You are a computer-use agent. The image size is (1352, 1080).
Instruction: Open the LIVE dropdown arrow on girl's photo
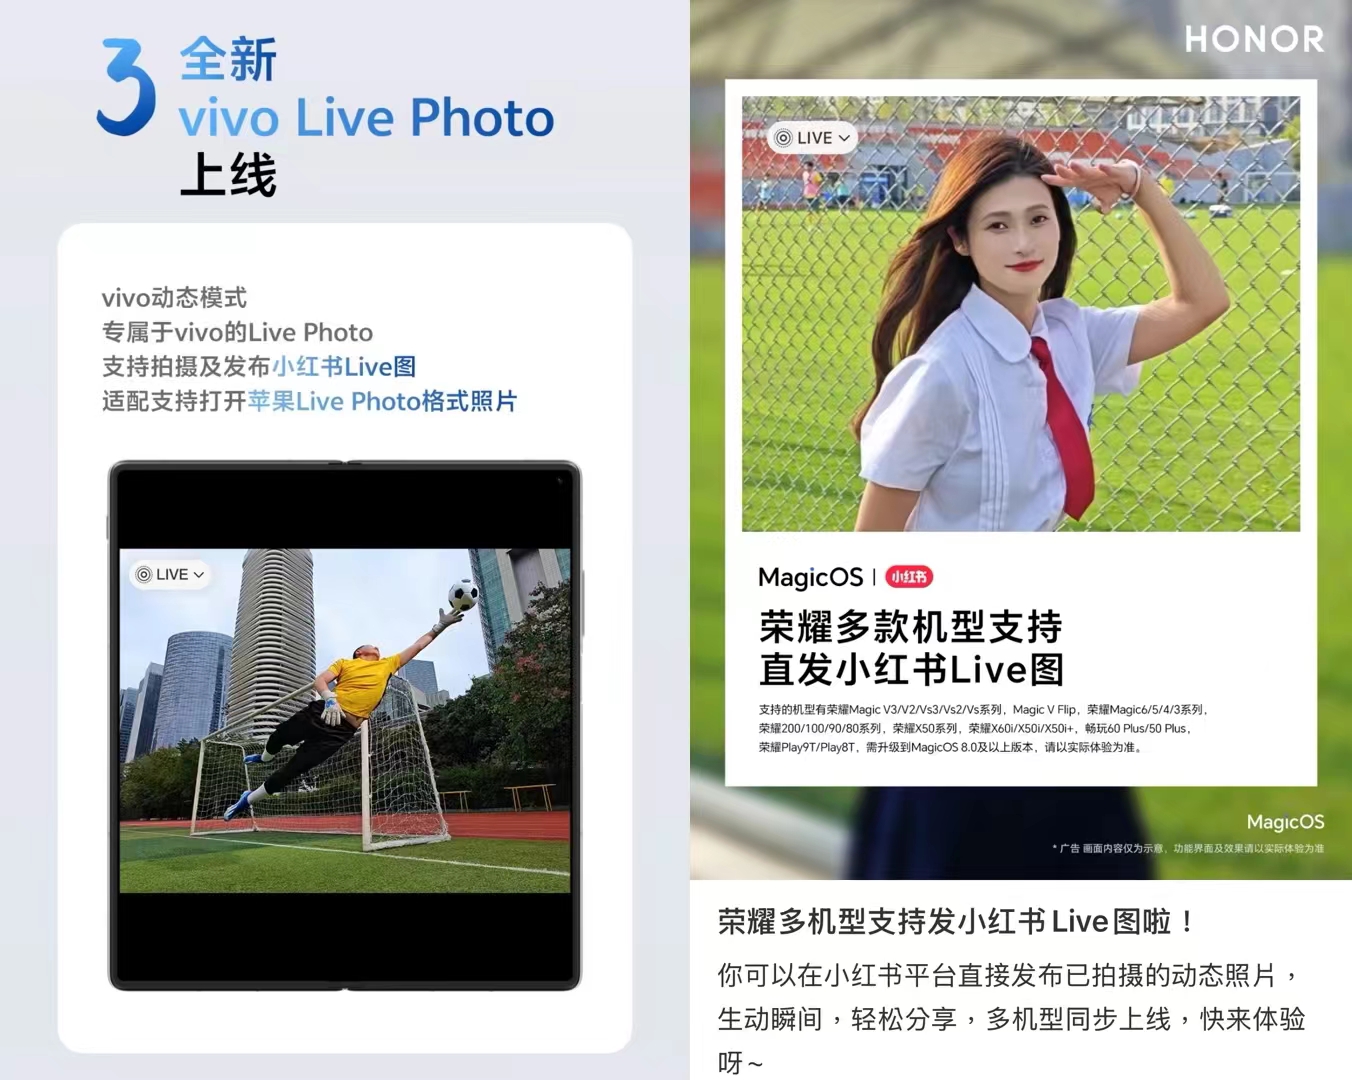pyautogui.click(x=844, y=138)
